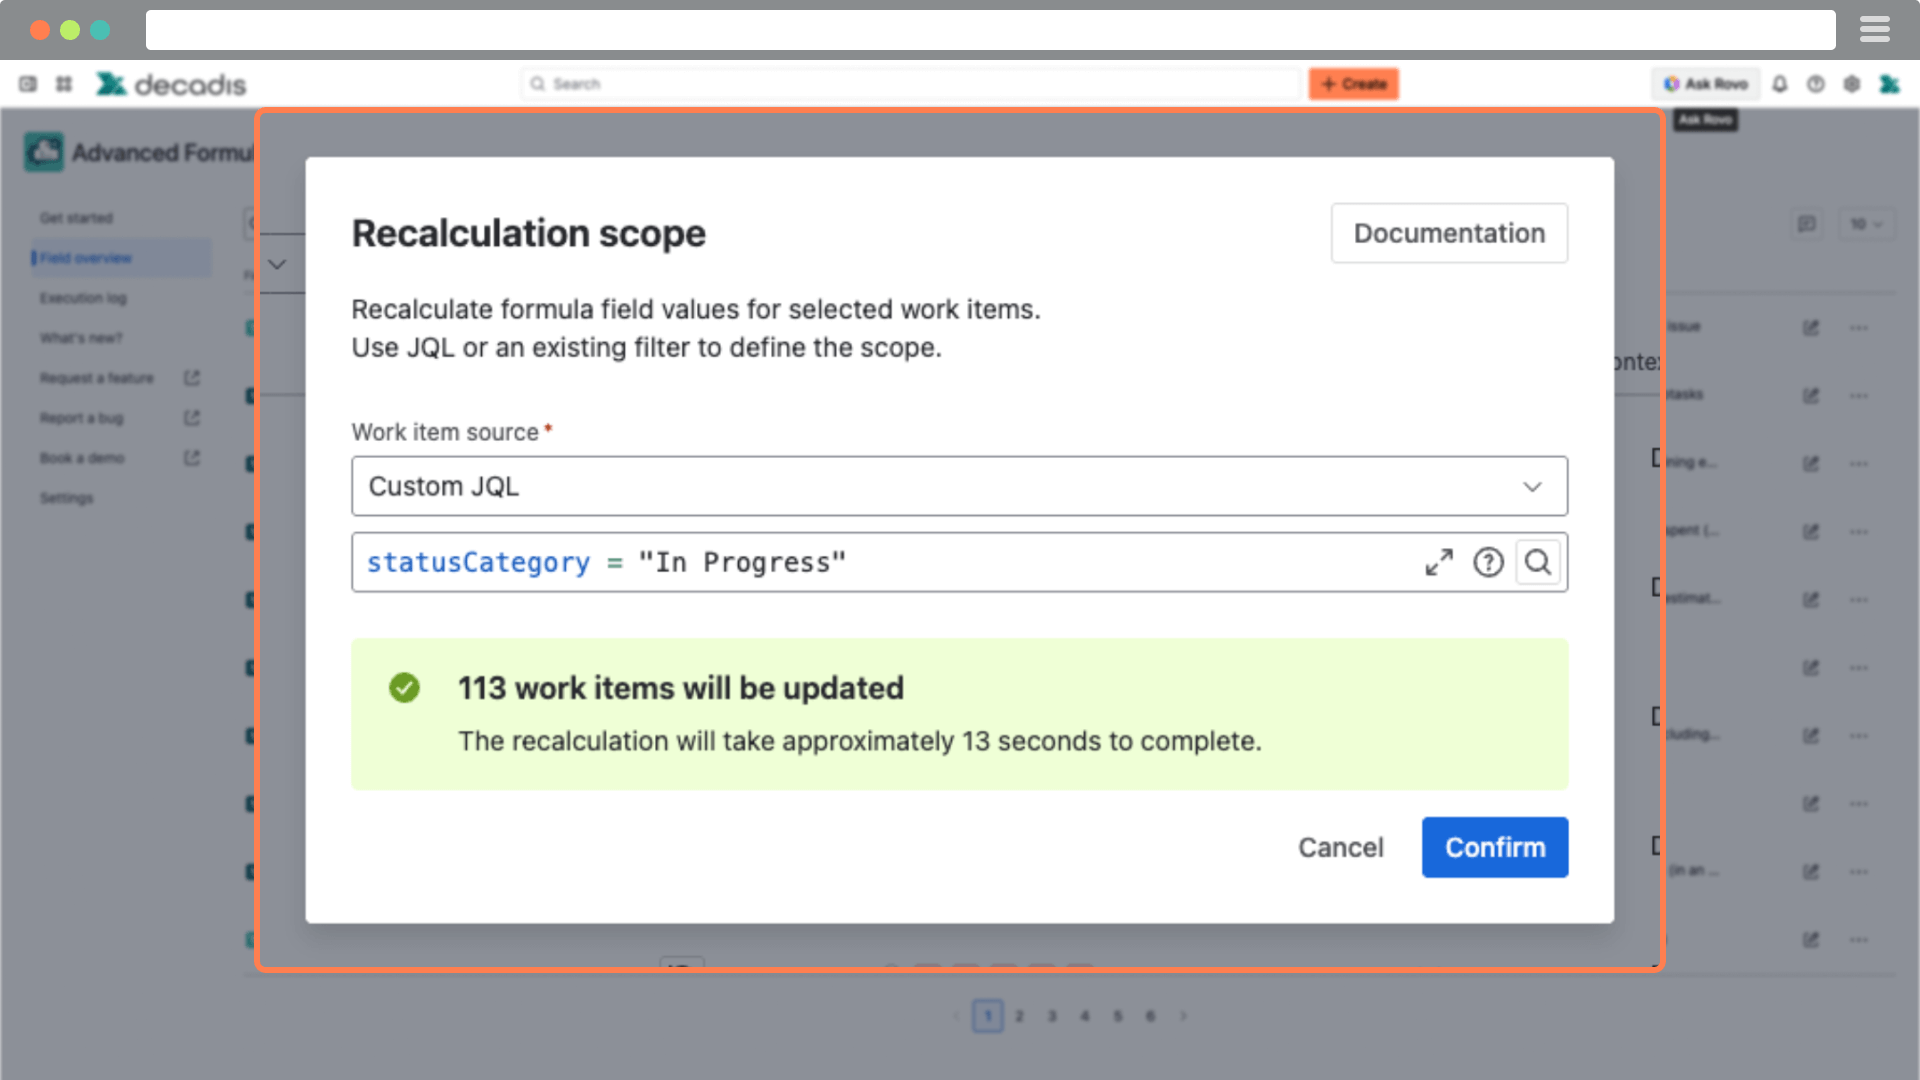Select Settings in the sidebar
The width and height of the screenshot is (1920, 1080).
tap(66, 498)
